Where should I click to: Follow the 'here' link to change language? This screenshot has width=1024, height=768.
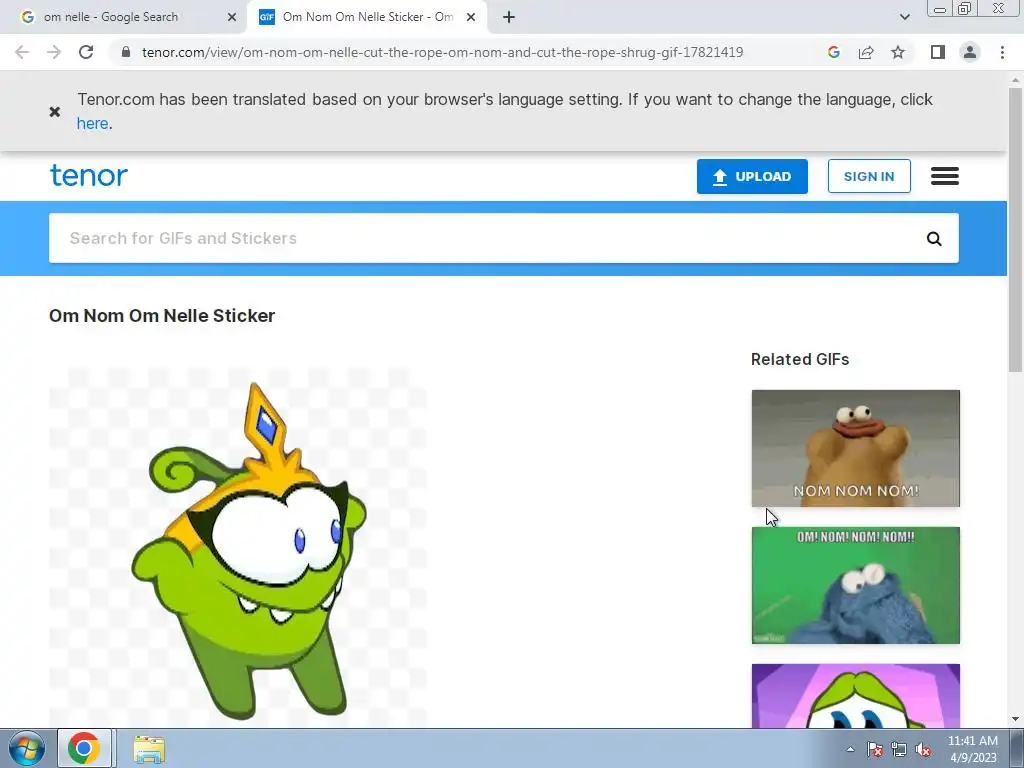(92, 123)
